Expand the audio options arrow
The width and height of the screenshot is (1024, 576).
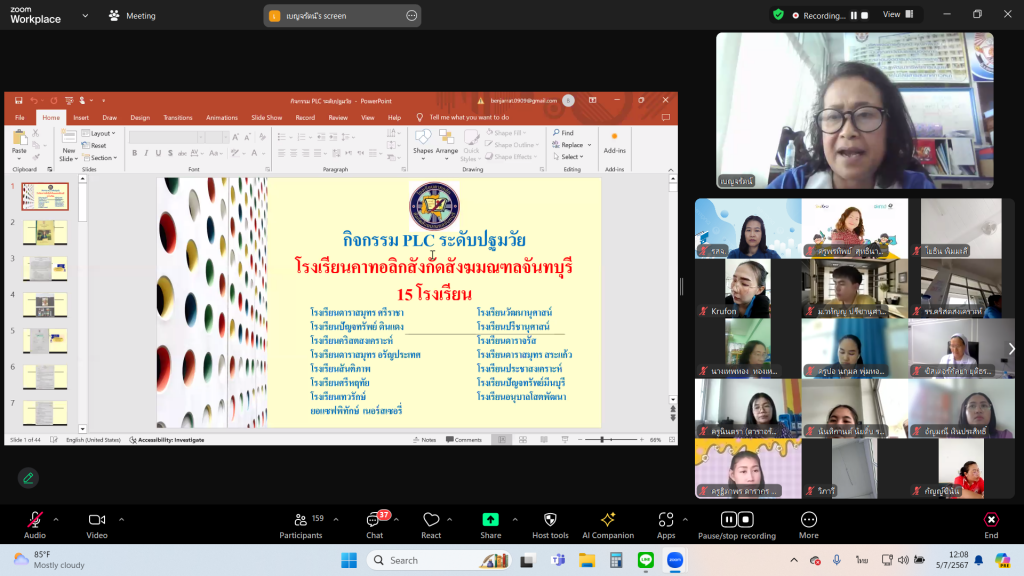point(56,519)
